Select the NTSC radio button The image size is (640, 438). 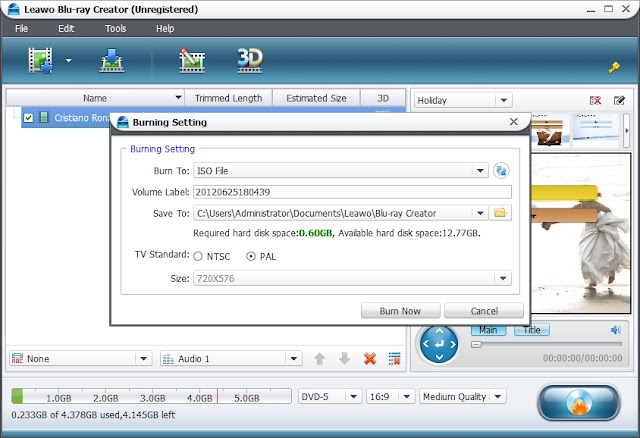[x=198, y=256]
